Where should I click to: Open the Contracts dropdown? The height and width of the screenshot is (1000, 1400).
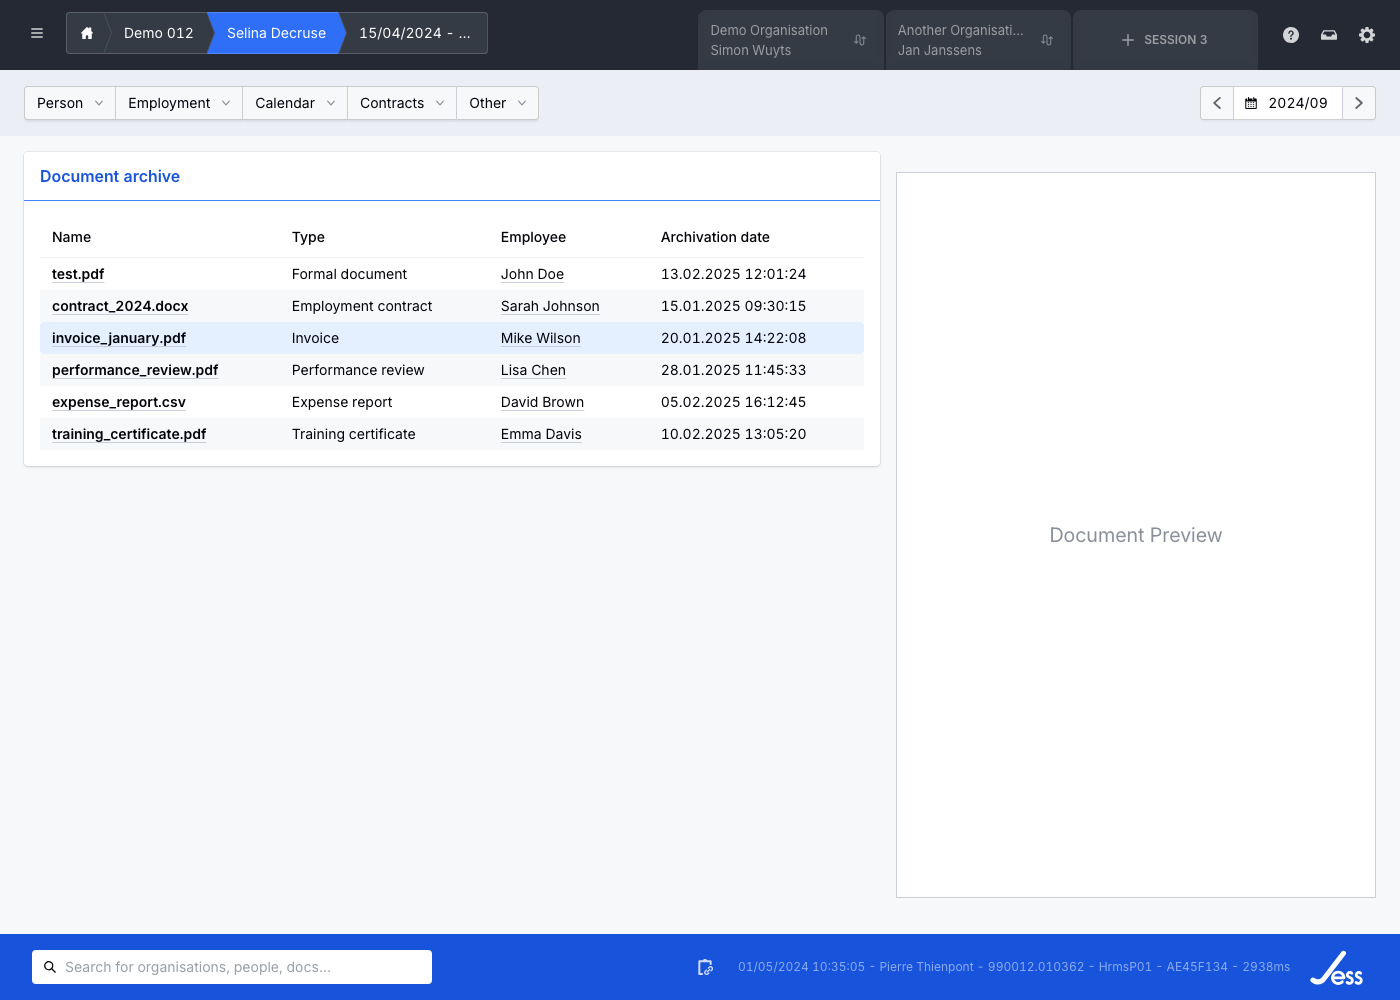click(401, 103)
